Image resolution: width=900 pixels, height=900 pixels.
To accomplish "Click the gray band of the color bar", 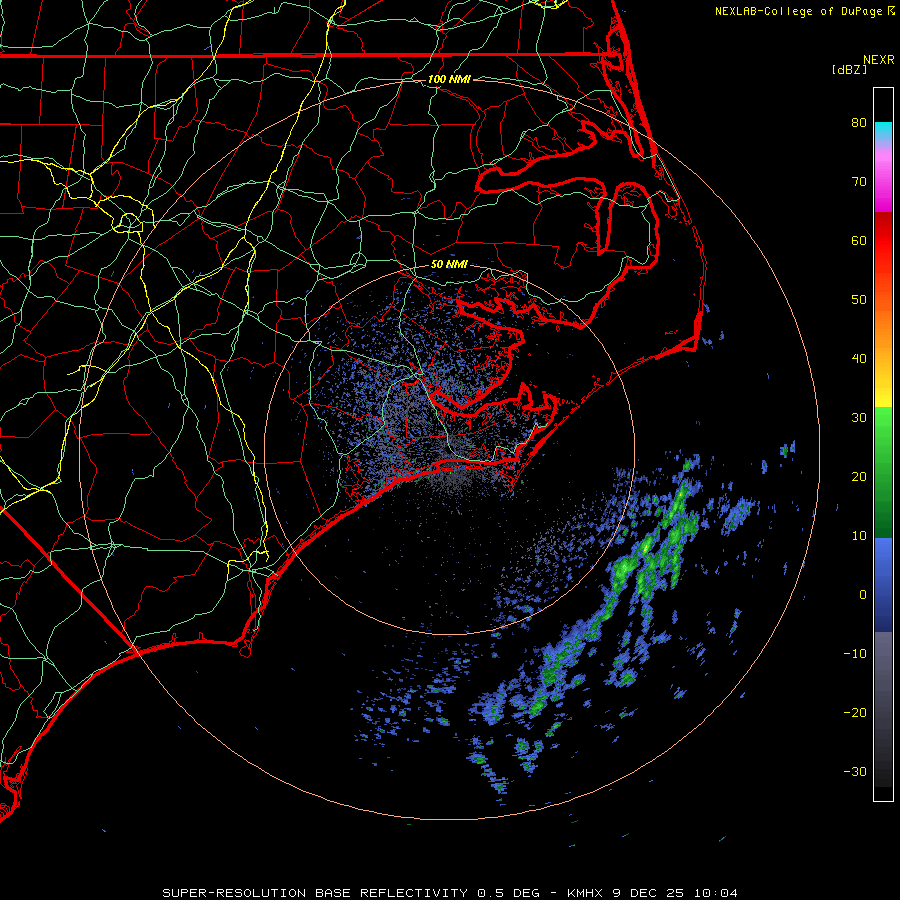I will pyautogui.click(x=883, y=677).
